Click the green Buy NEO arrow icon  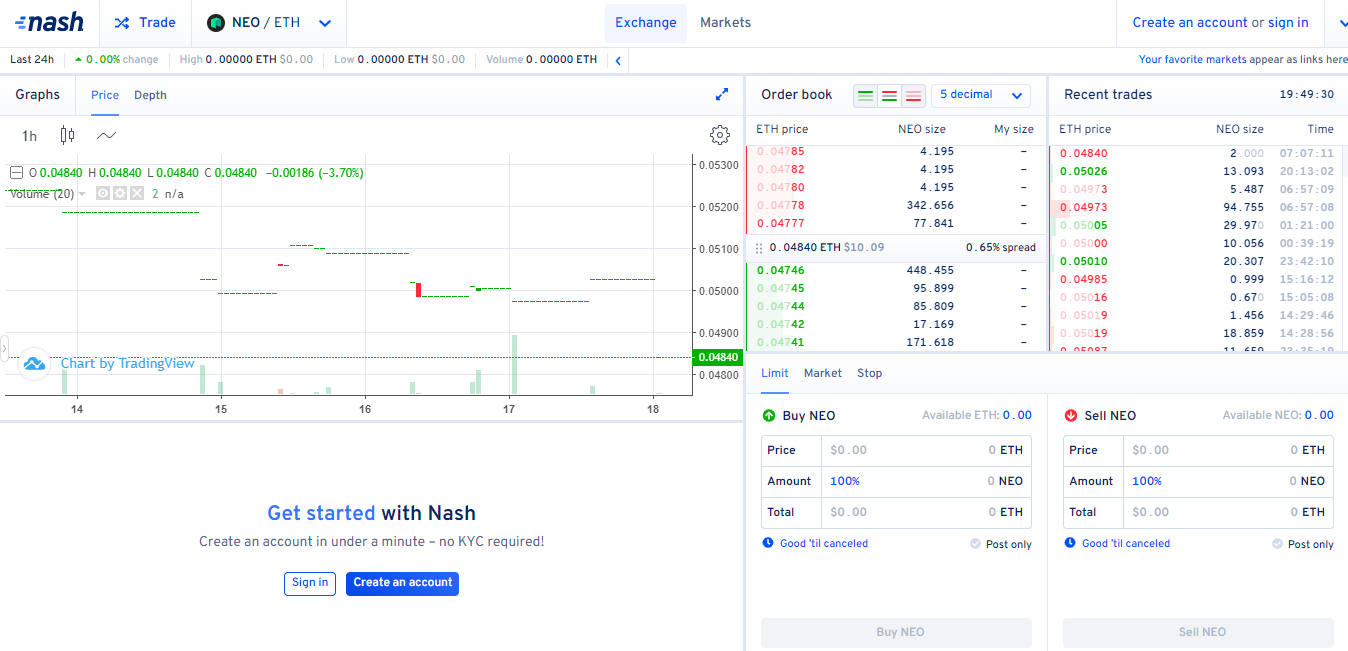pos(769,416)
